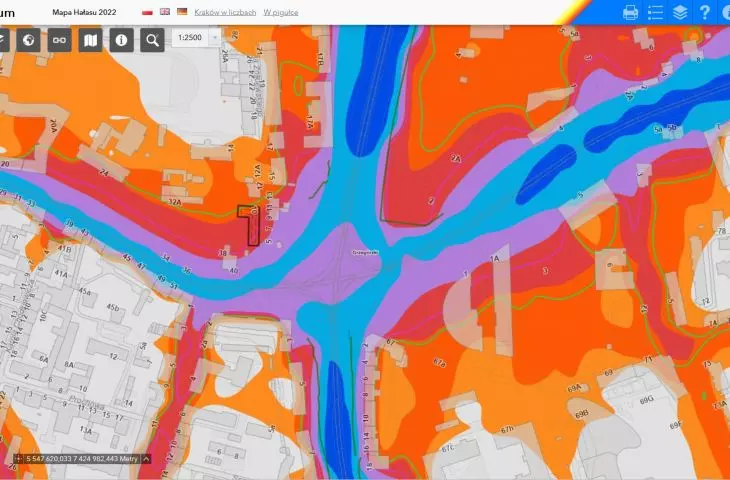Click building number 41B on the map
Viewport: 730px width, 480px height.
(65, 249)
